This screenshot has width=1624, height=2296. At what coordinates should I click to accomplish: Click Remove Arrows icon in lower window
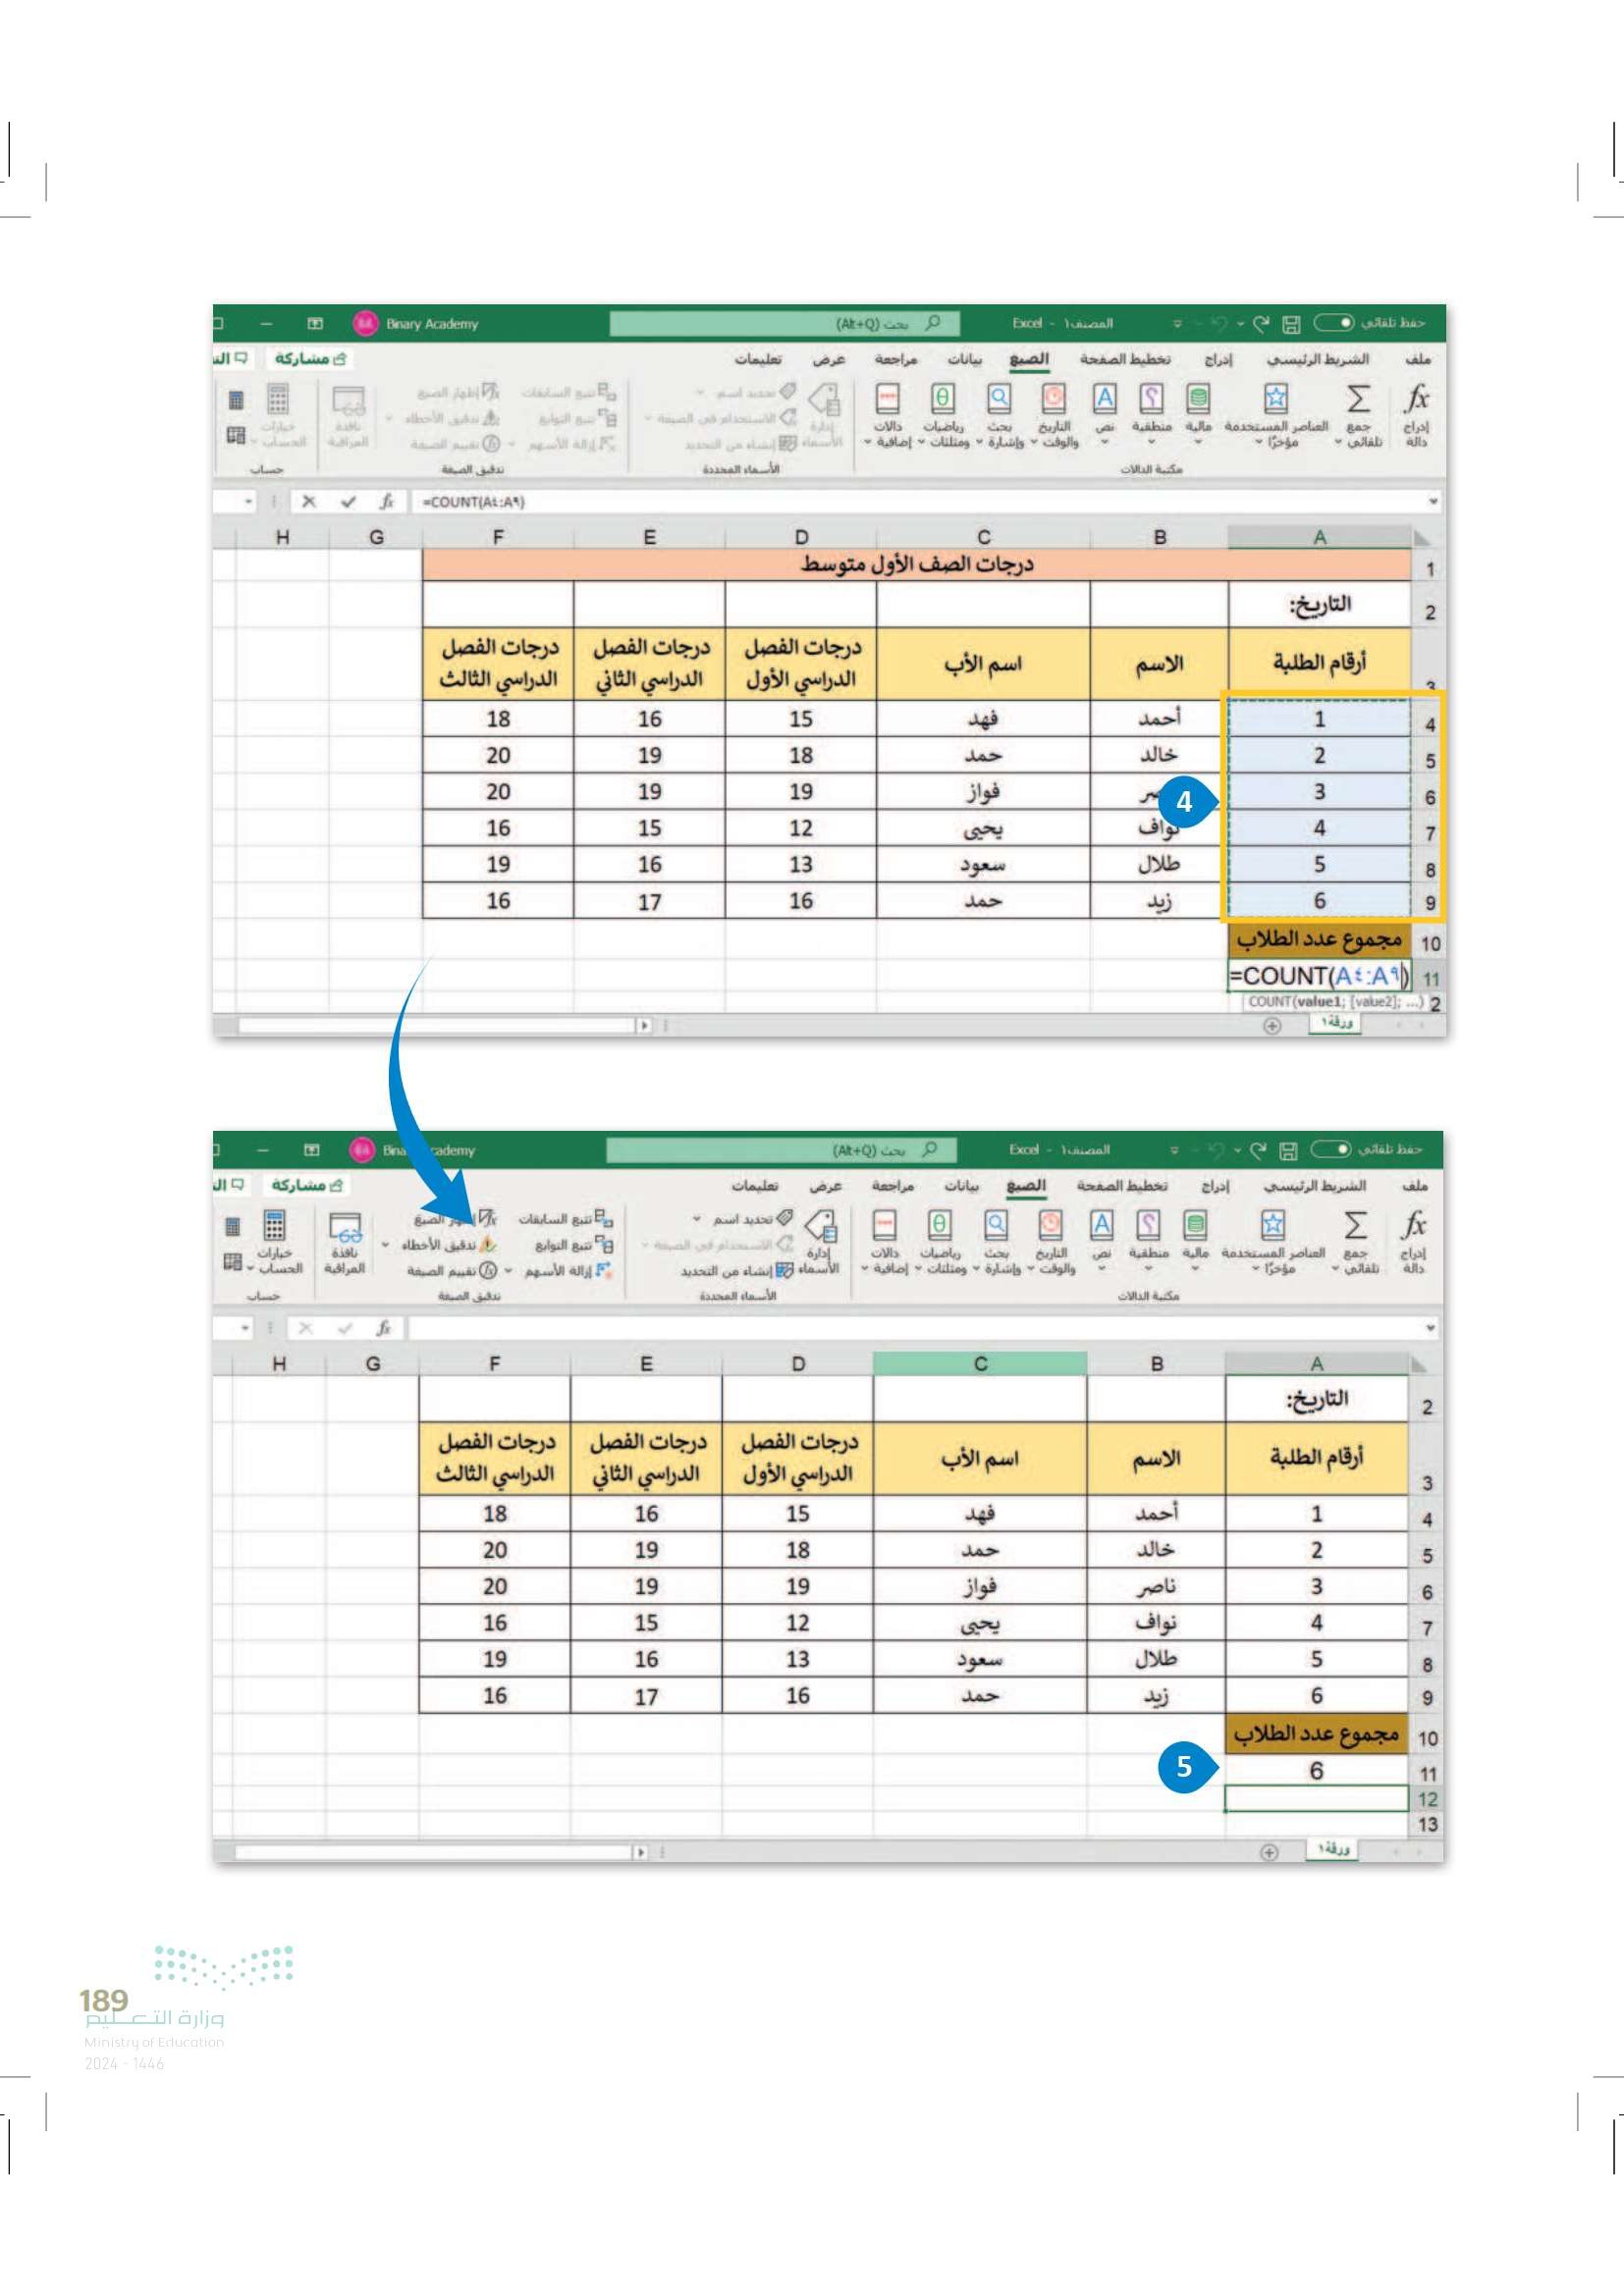567,1270
